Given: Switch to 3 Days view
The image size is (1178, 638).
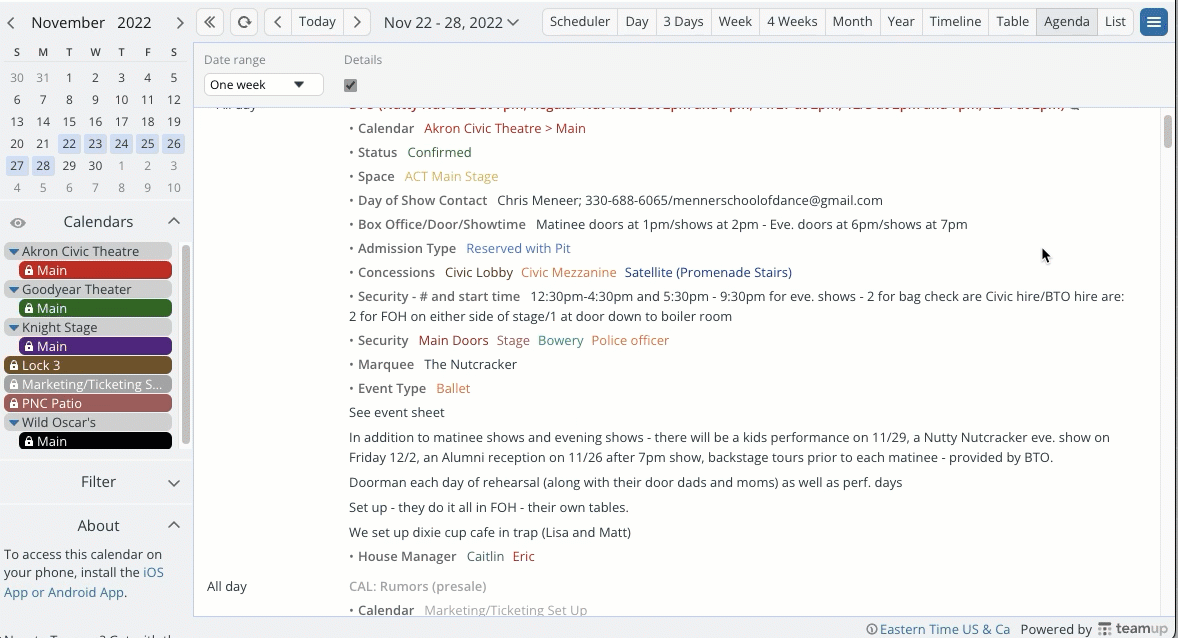Looking at the screenshot, I should 684,22.
